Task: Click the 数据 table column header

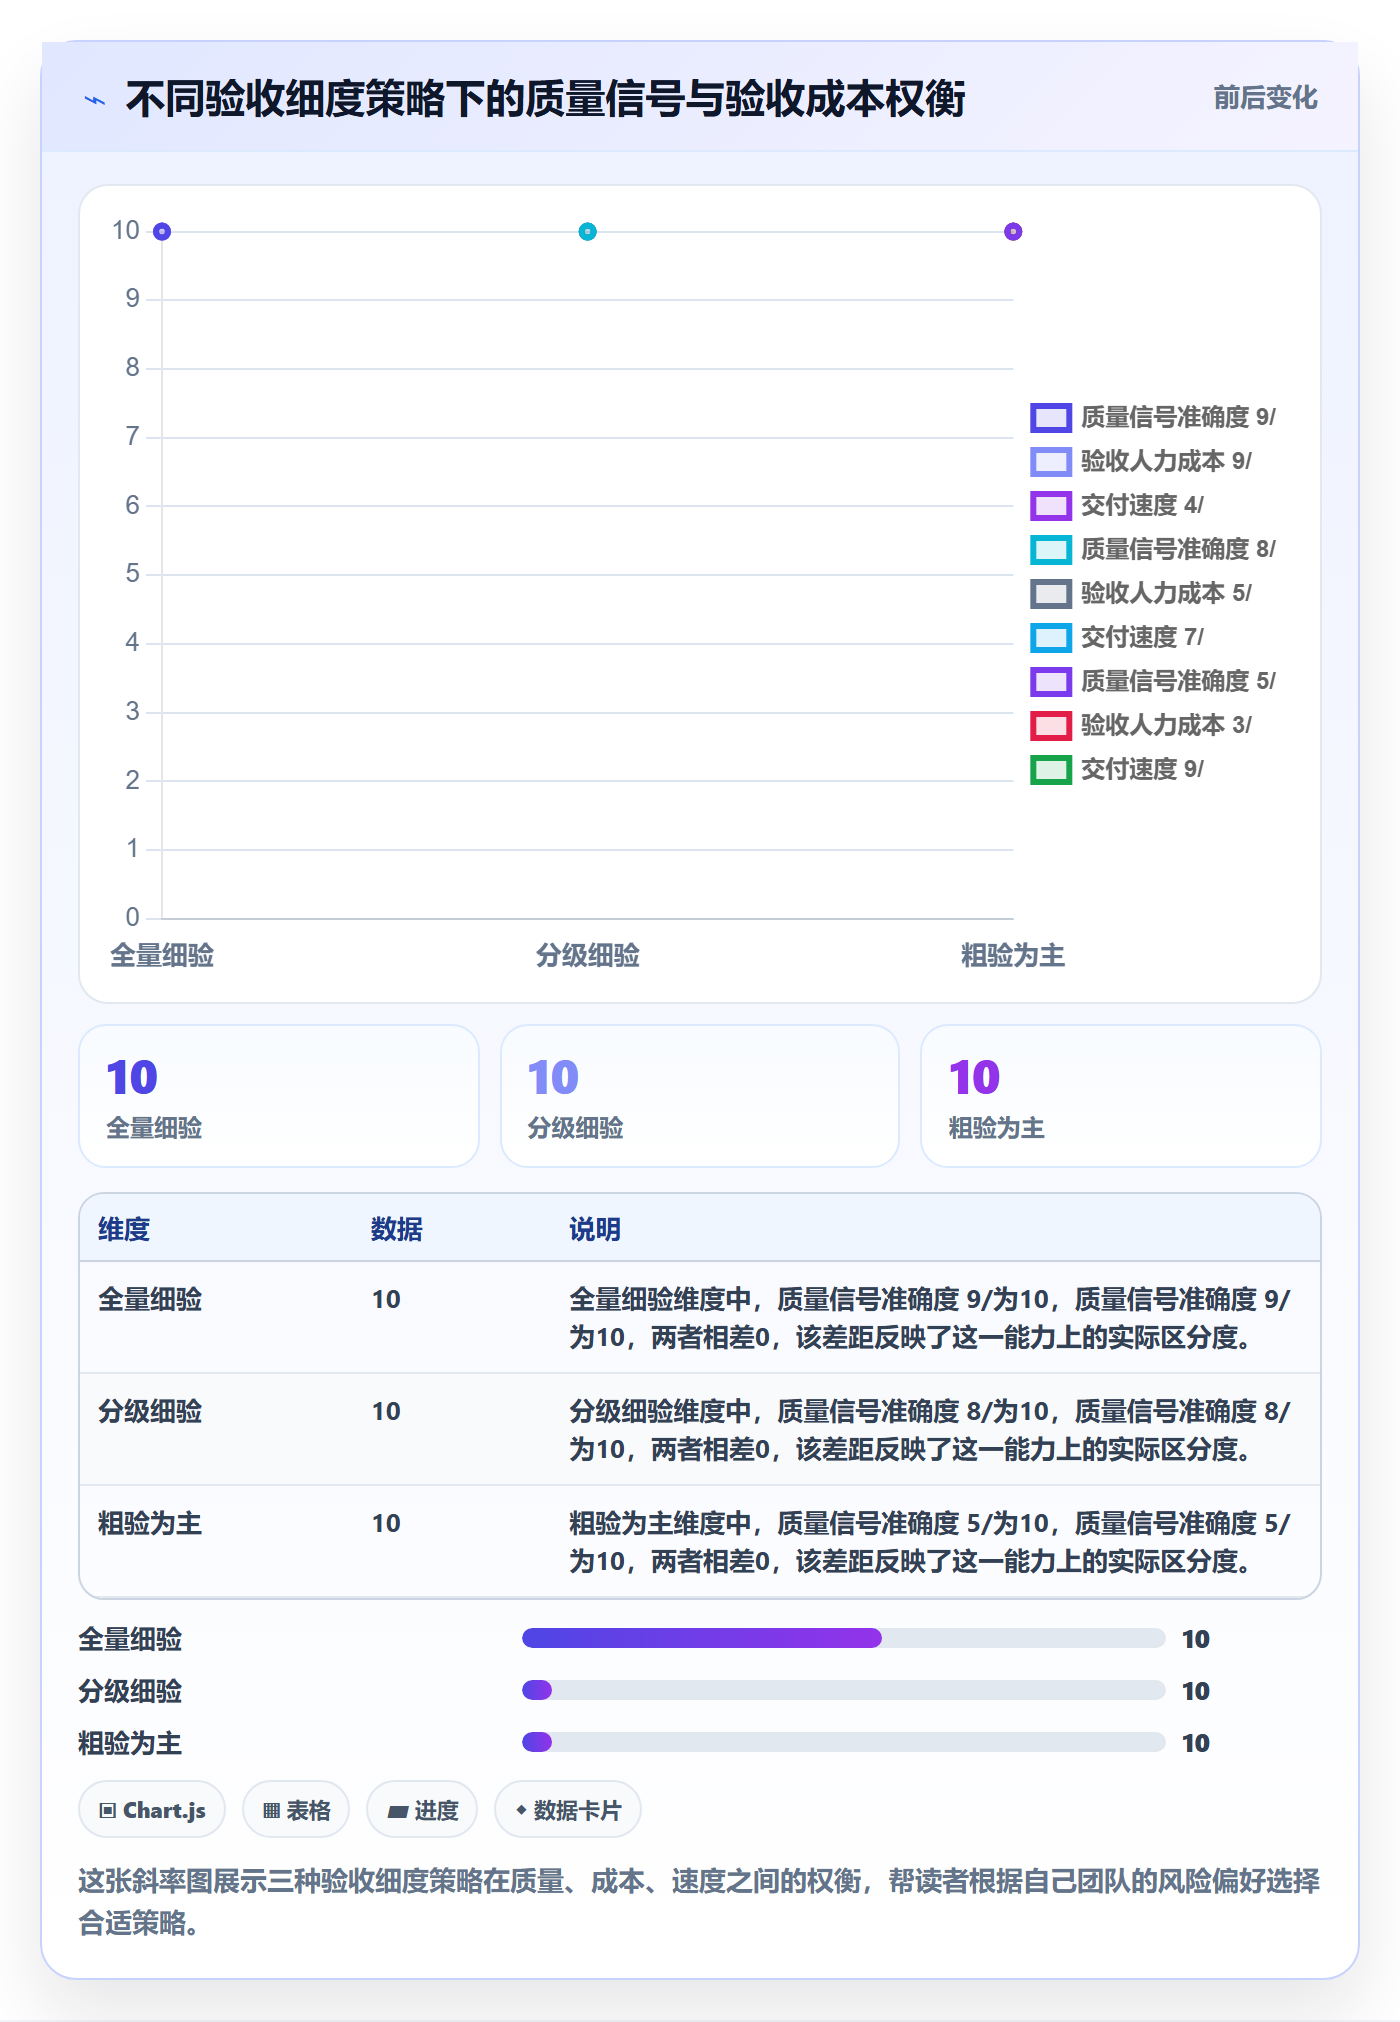Action: 397,1229
